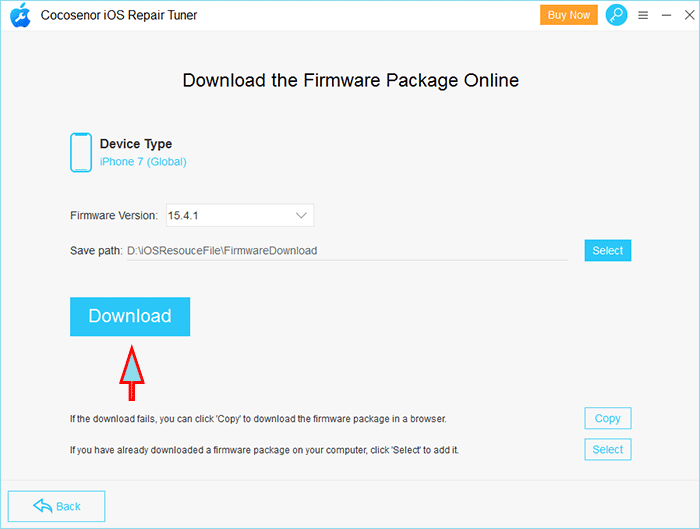
Task: Open the registration key icon
Action: coord(616,15)
